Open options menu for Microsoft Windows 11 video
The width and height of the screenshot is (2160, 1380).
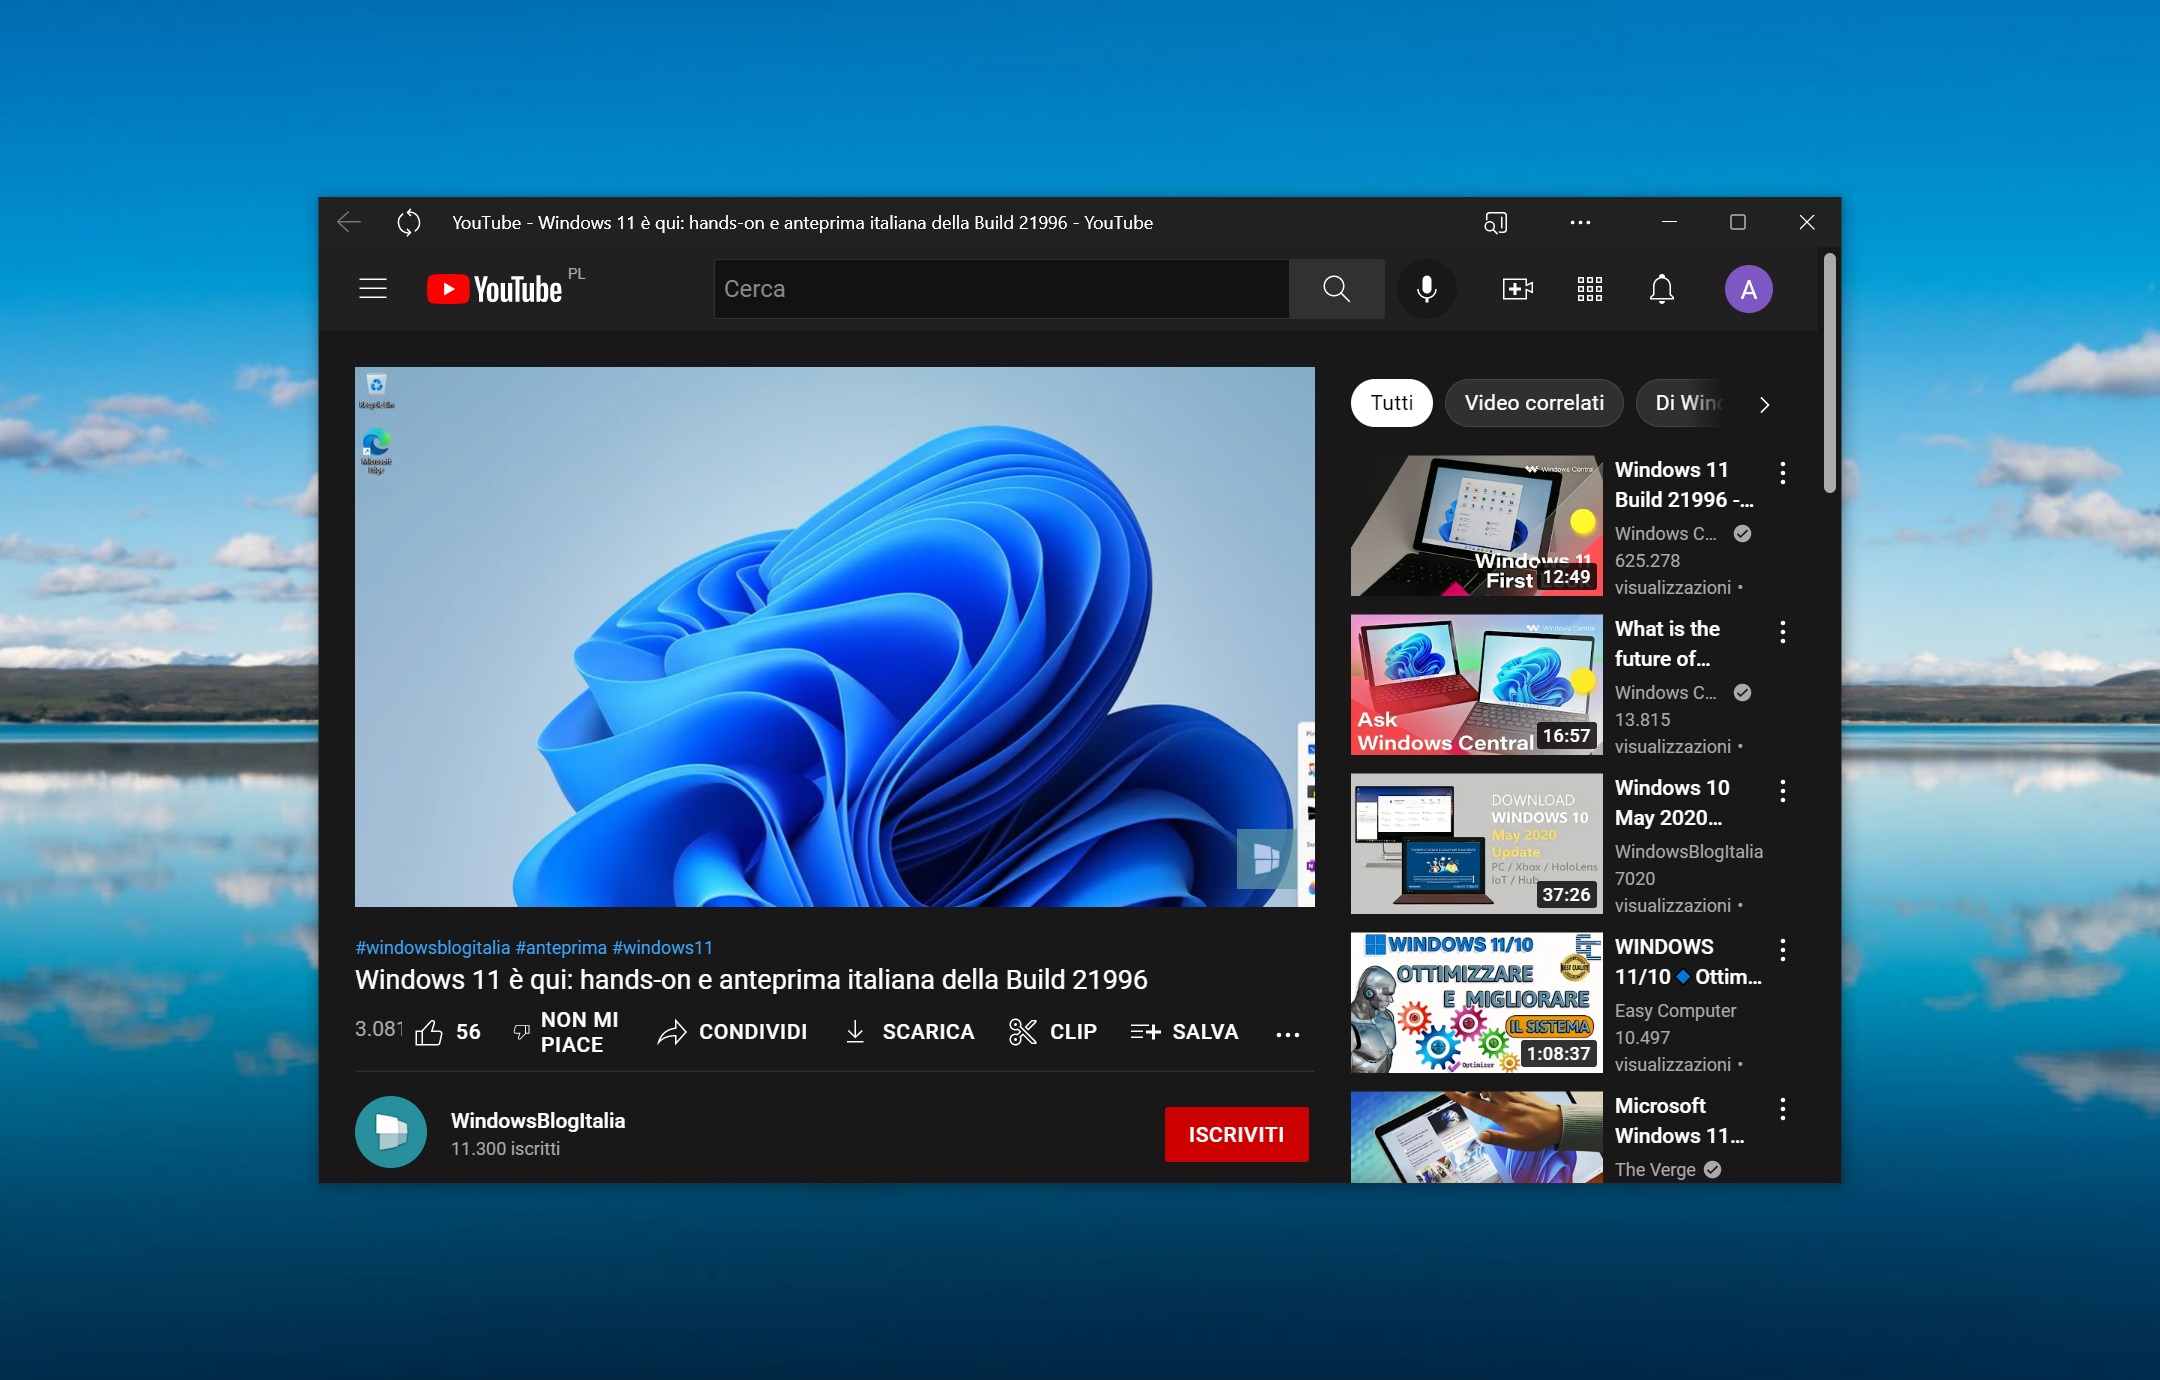click(x=1782, y=1108)
